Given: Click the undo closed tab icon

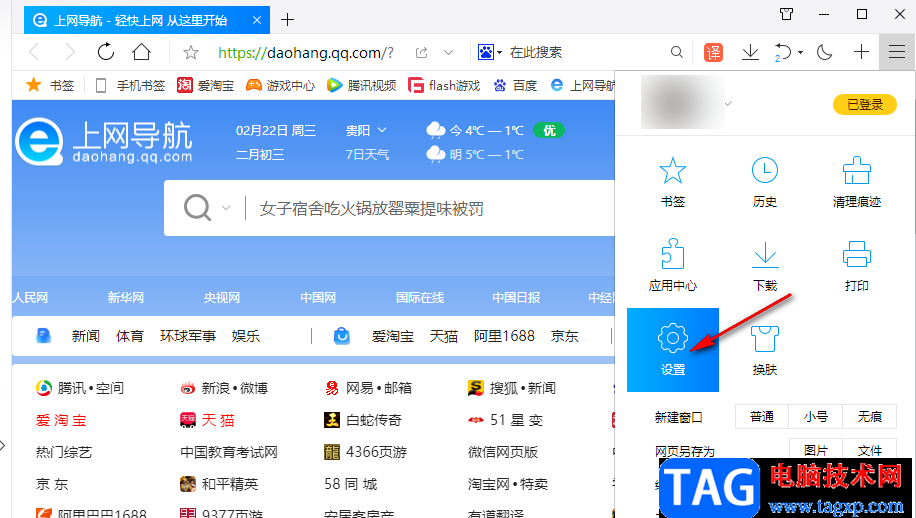Looking at the screenshot, I should 783,53.
